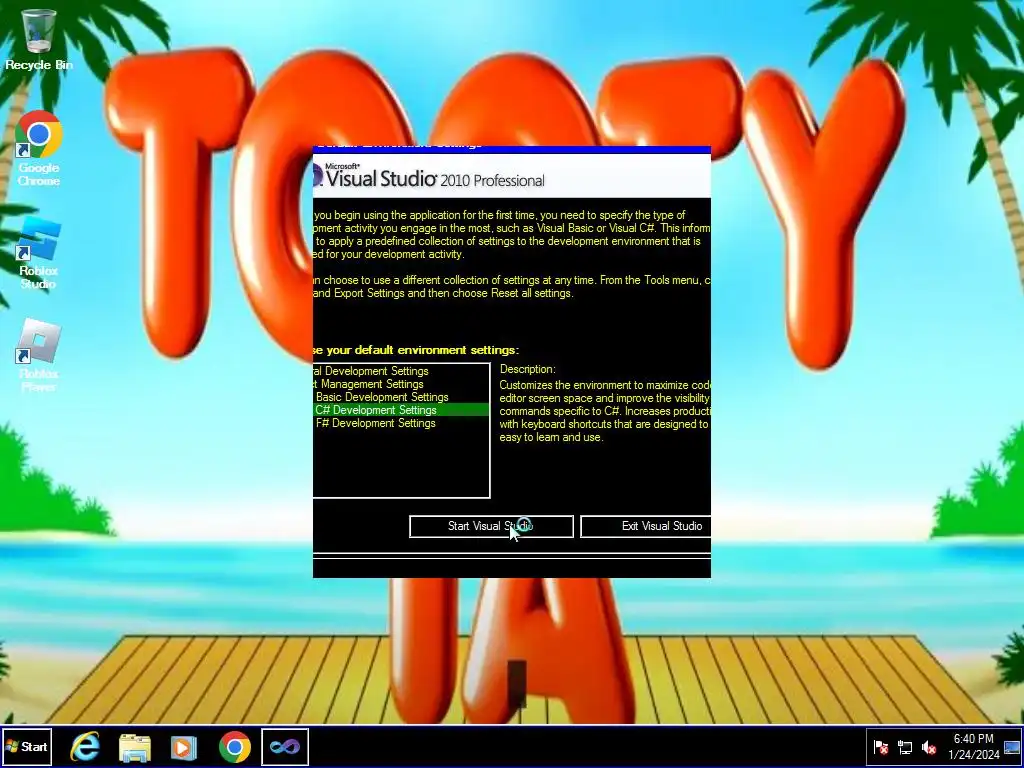
Task: Open the file explorer folder in the taskbar
Action: point(135,746)
